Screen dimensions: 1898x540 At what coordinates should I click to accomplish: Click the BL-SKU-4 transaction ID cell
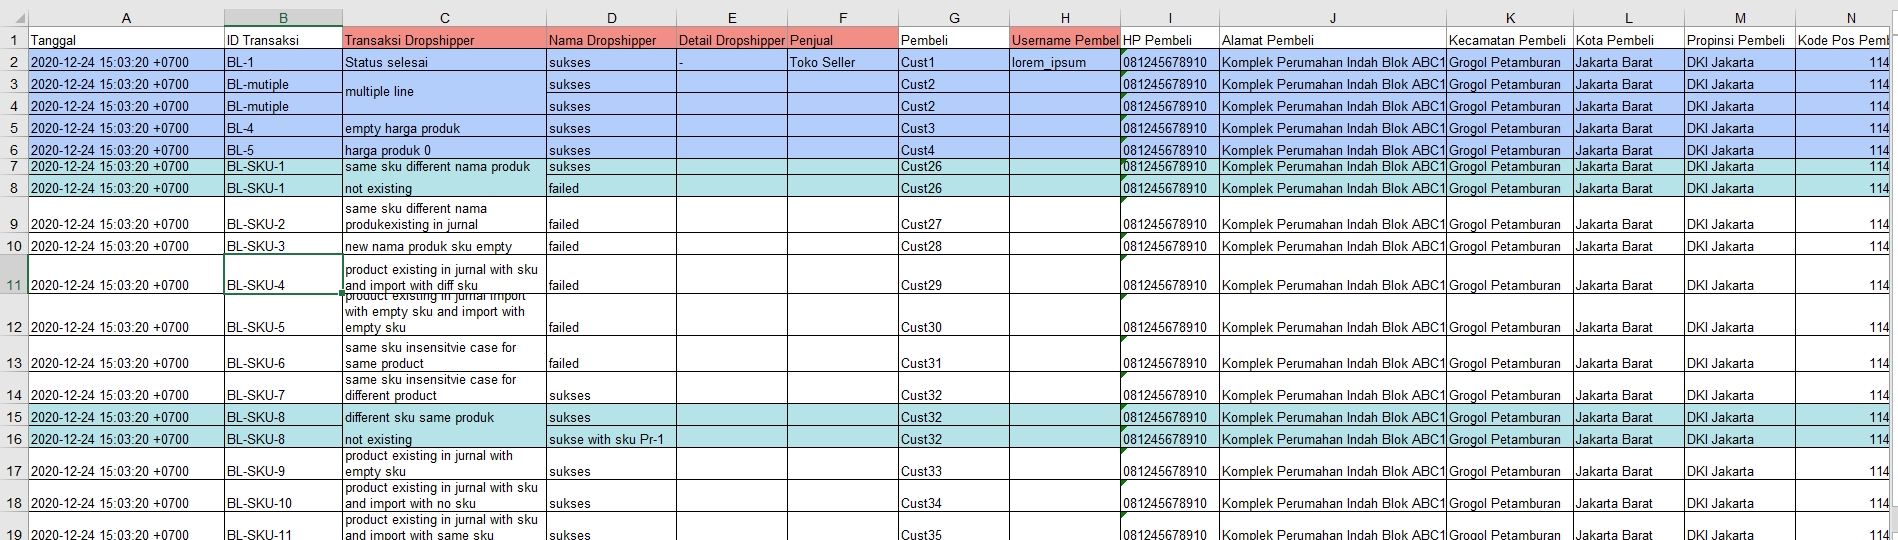click(x=283, y=276)
